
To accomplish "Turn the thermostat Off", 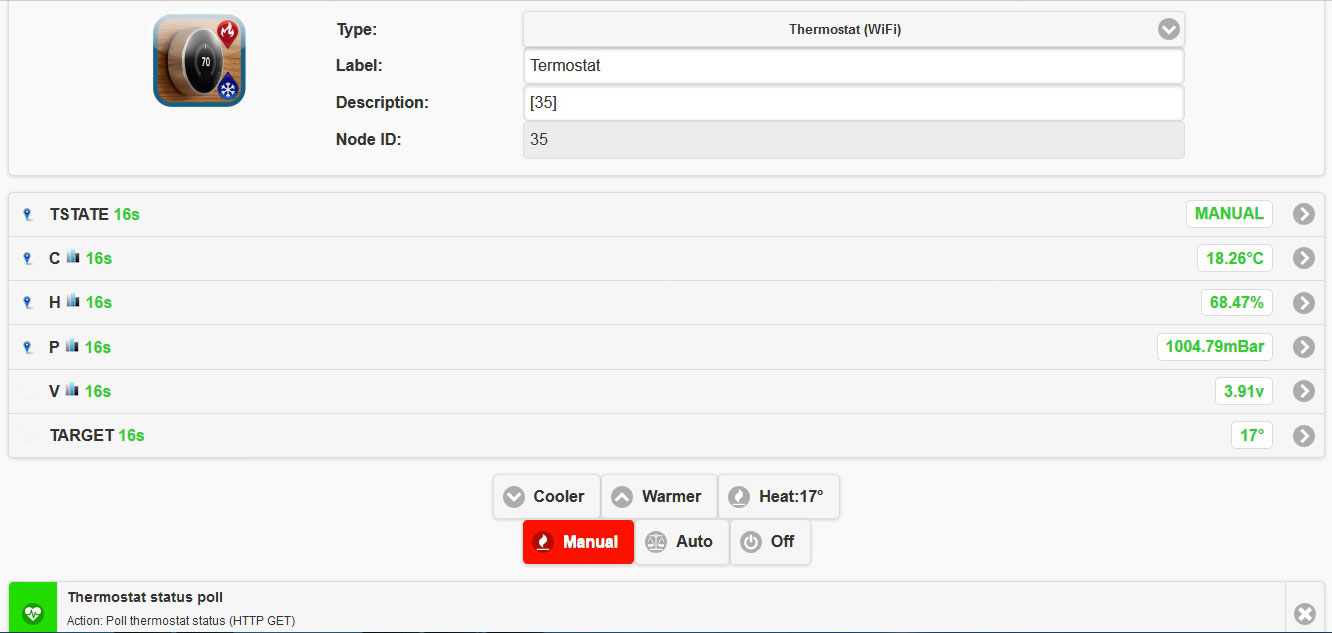I will [770, 542].
